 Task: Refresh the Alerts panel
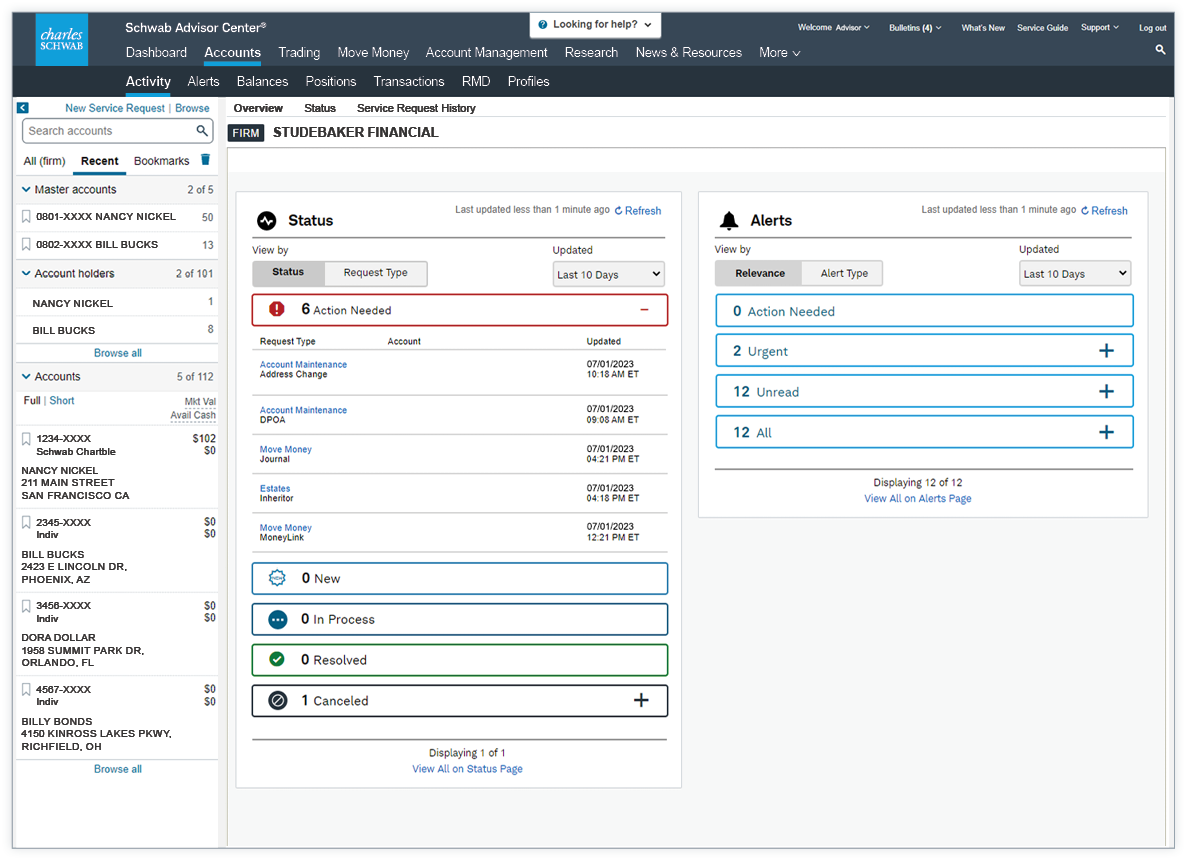(x=1104, y=211)
